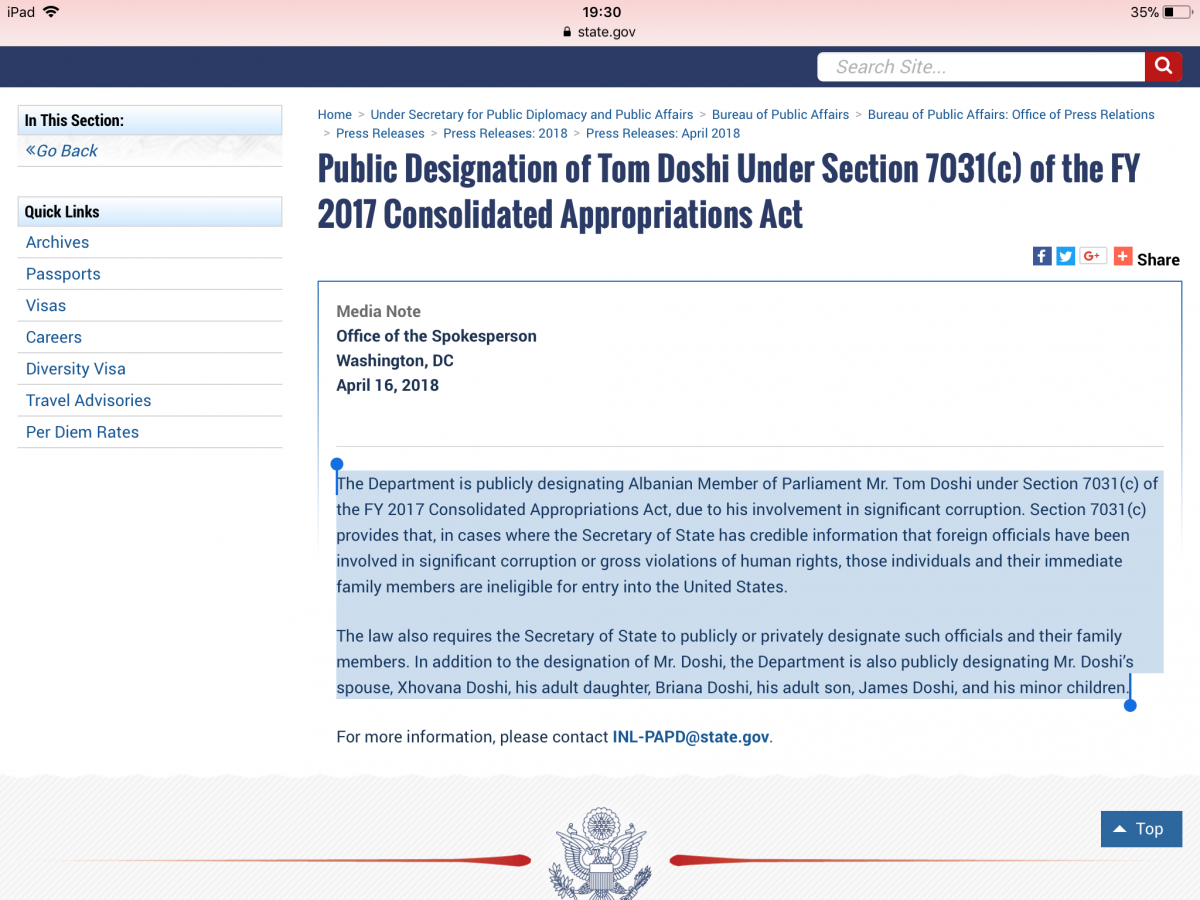Tap the battery indicator icon
The height and width of the screenshot is (900, 1200).
[1177, 12]
